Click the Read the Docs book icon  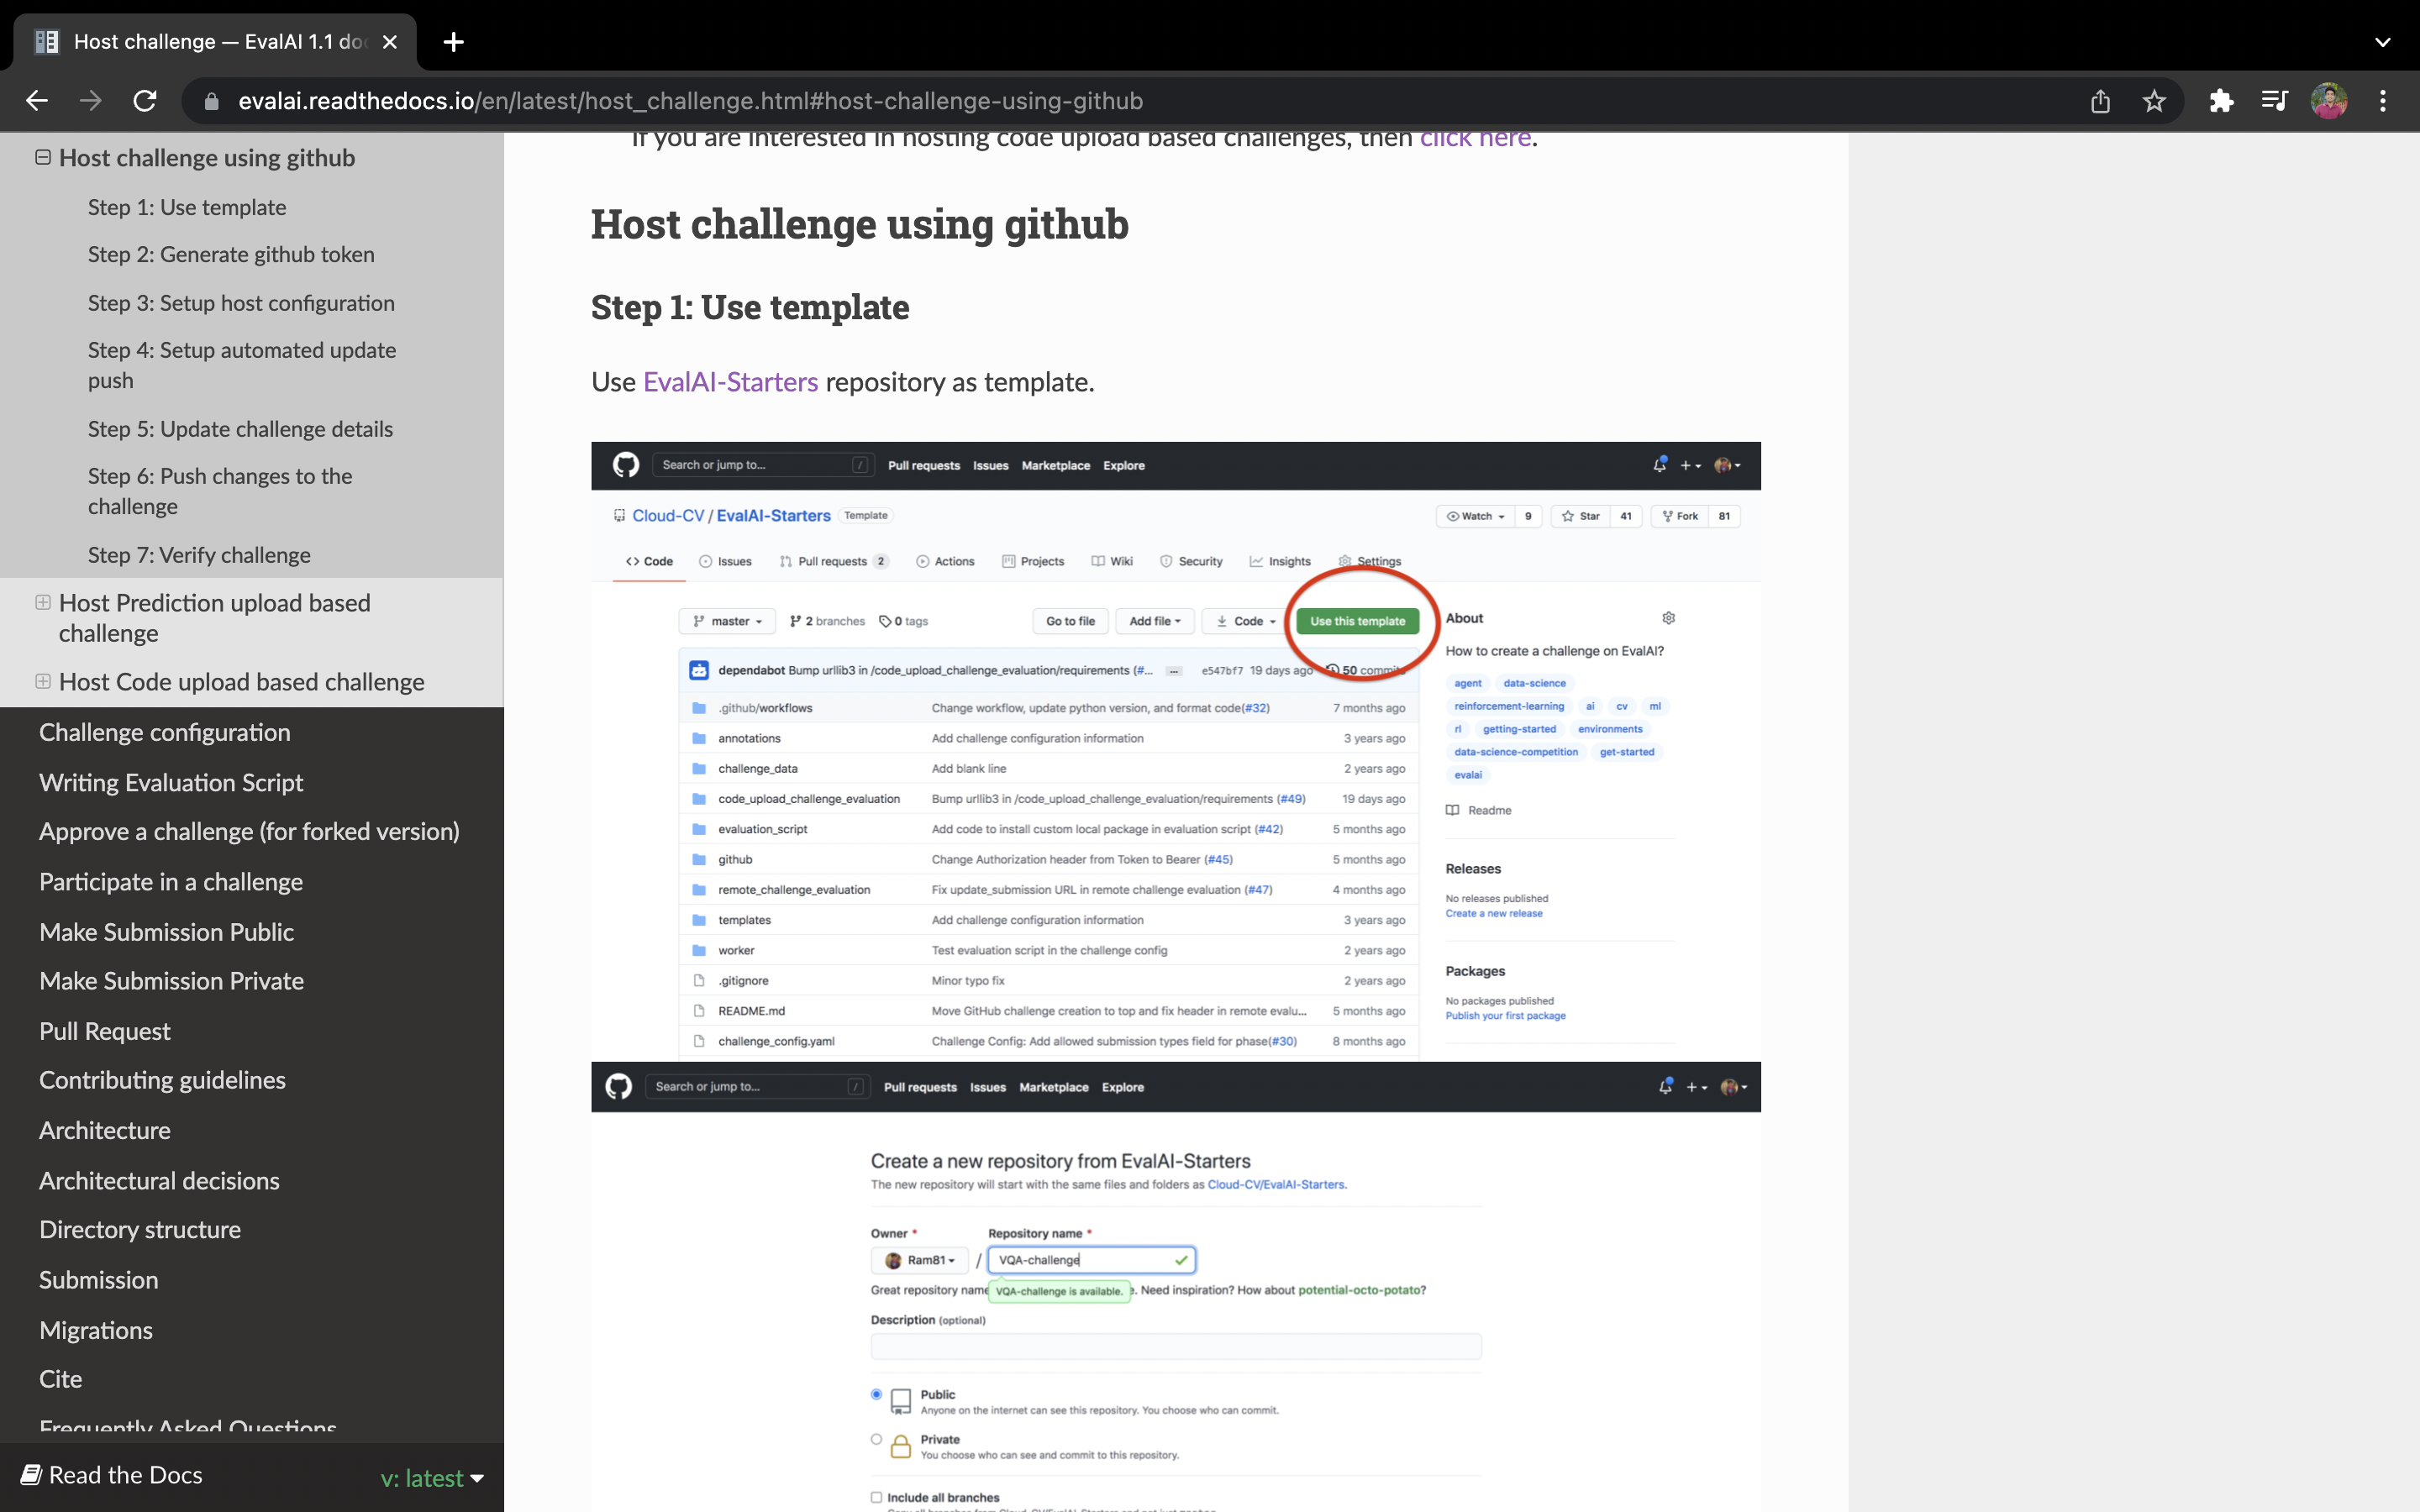tap(31, 1475)
